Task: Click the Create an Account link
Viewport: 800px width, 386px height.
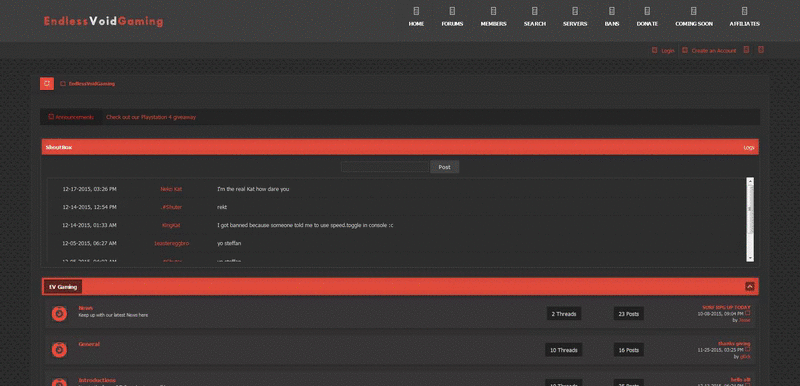Action: [x=714, y=50]
